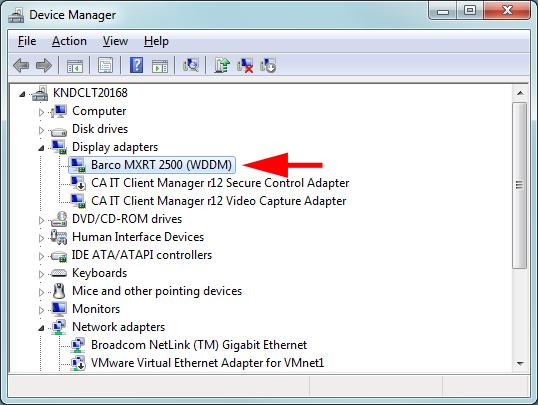Viewport: 538px width, 405px height.
Task: Click the Uninstall device red X icon
Action: point(245,65)
